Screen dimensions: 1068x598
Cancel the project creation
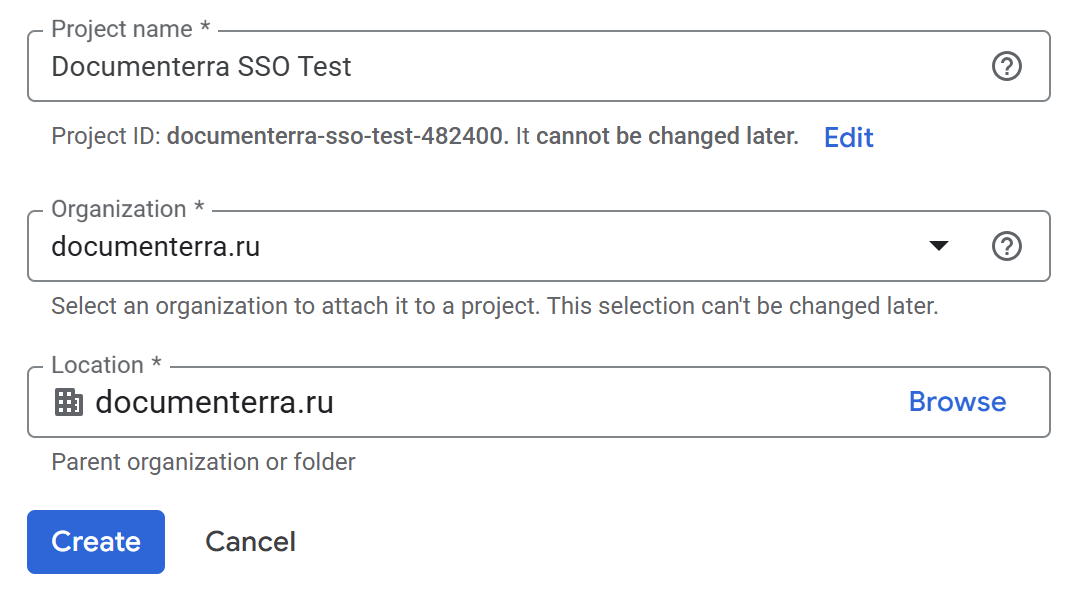pos(250,542)
